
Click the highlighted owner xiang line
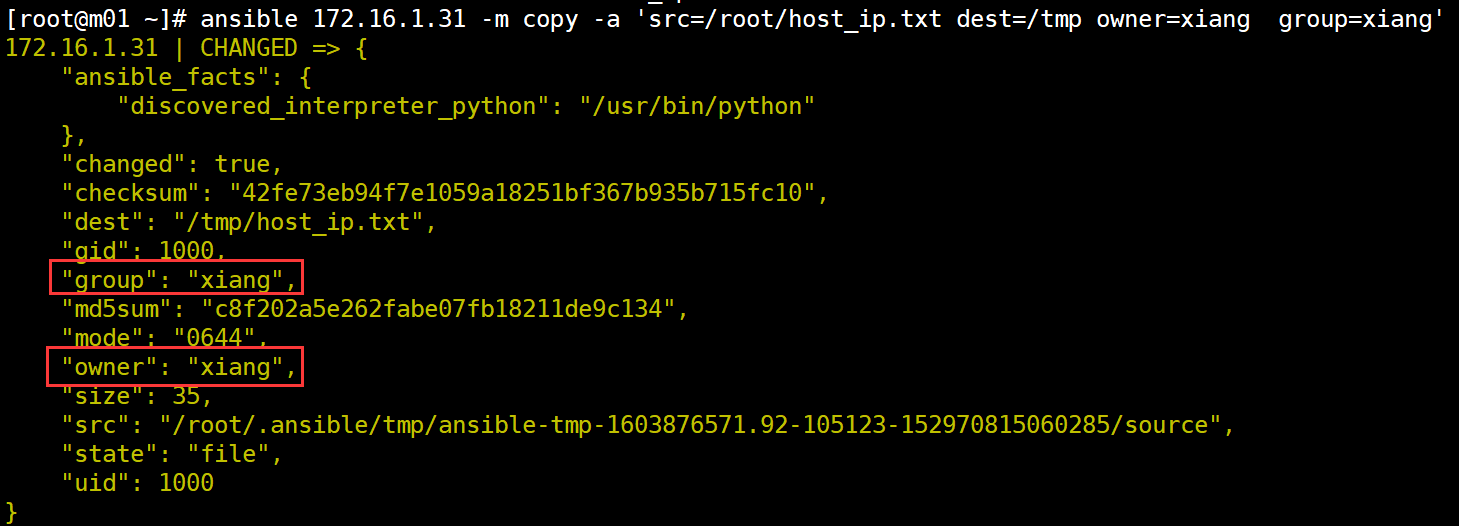point(175,367)
